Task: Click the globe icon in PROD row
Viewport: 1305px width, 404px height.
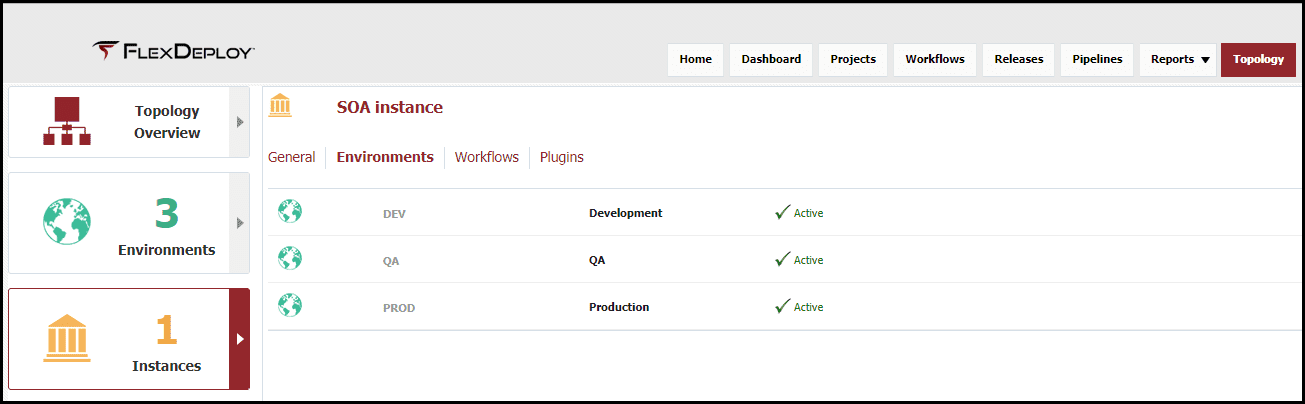Action: coord(290,305)
